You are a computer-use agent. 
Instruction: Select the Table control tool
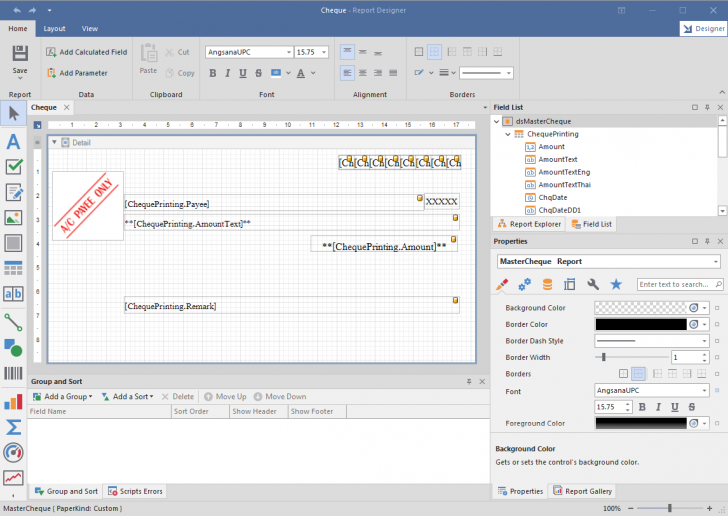point(13,268)
